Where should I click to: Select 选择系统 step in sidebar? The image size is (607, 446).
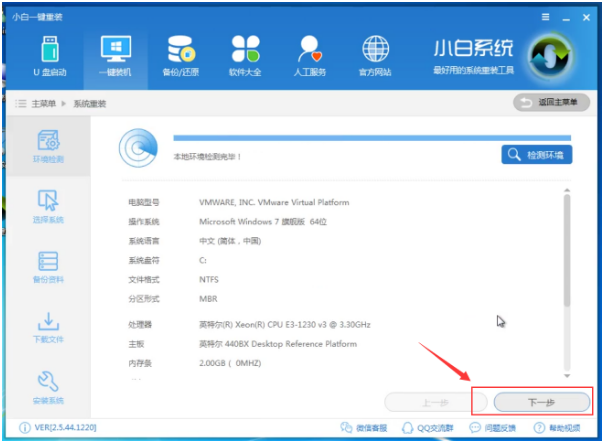click(x=48, y=207)
